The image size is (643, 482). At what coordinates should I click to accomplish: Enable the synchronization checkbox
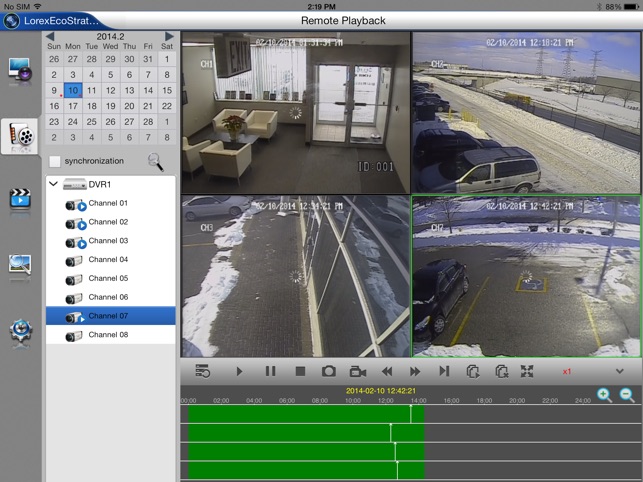tap(55, 161)
